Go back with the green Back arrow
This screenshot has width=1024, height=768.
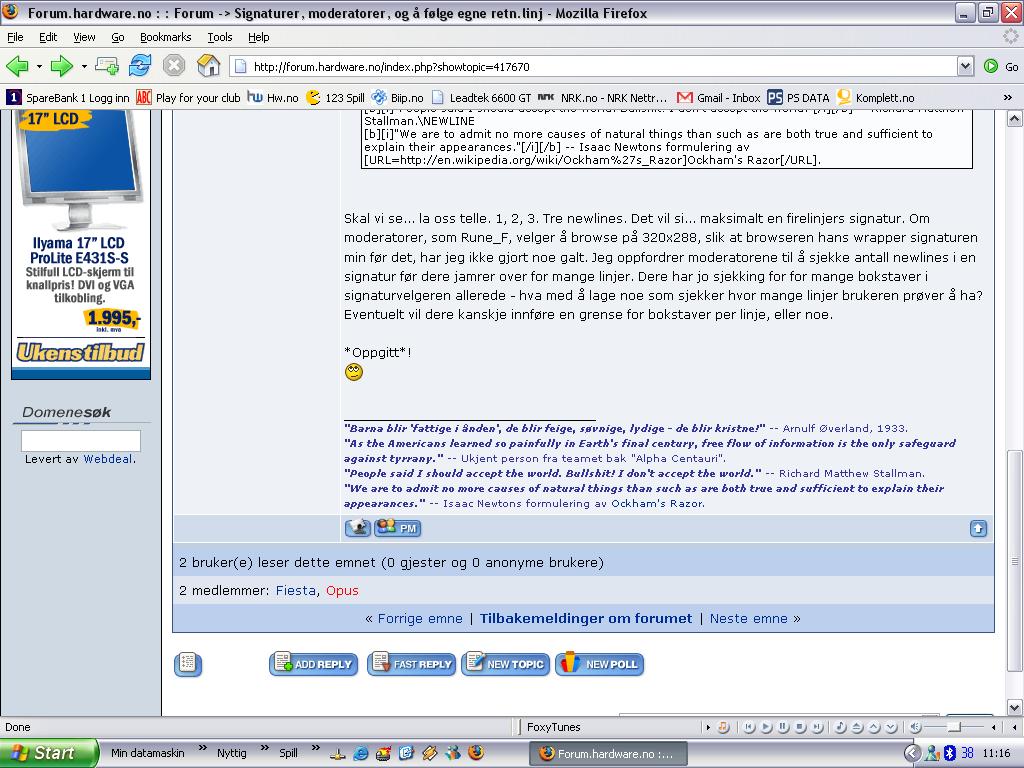(17, 66)
